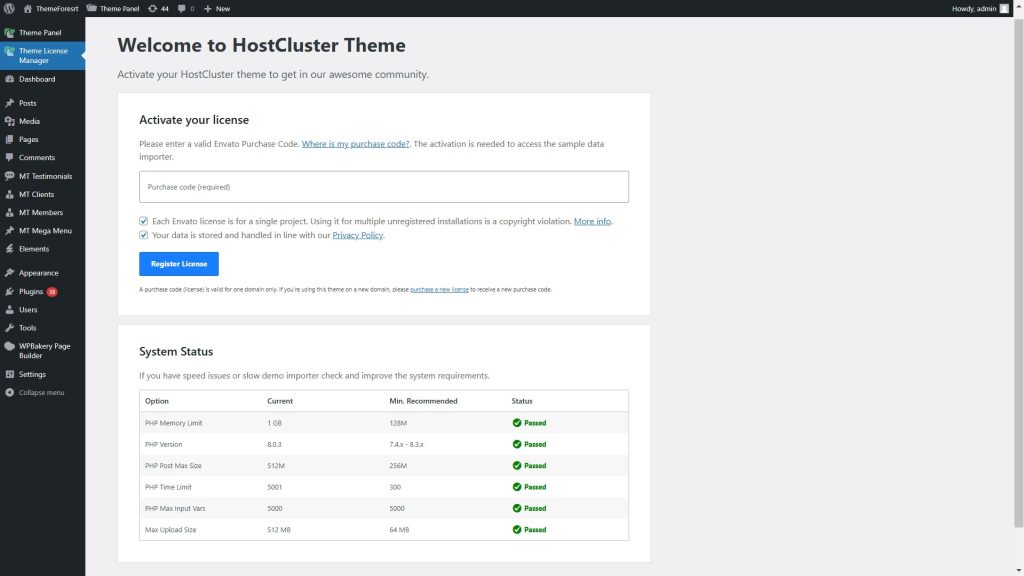Uncheck the single project copyright violation checkbox
Screen dimensions: 1024x576
(x=143, y=221)
